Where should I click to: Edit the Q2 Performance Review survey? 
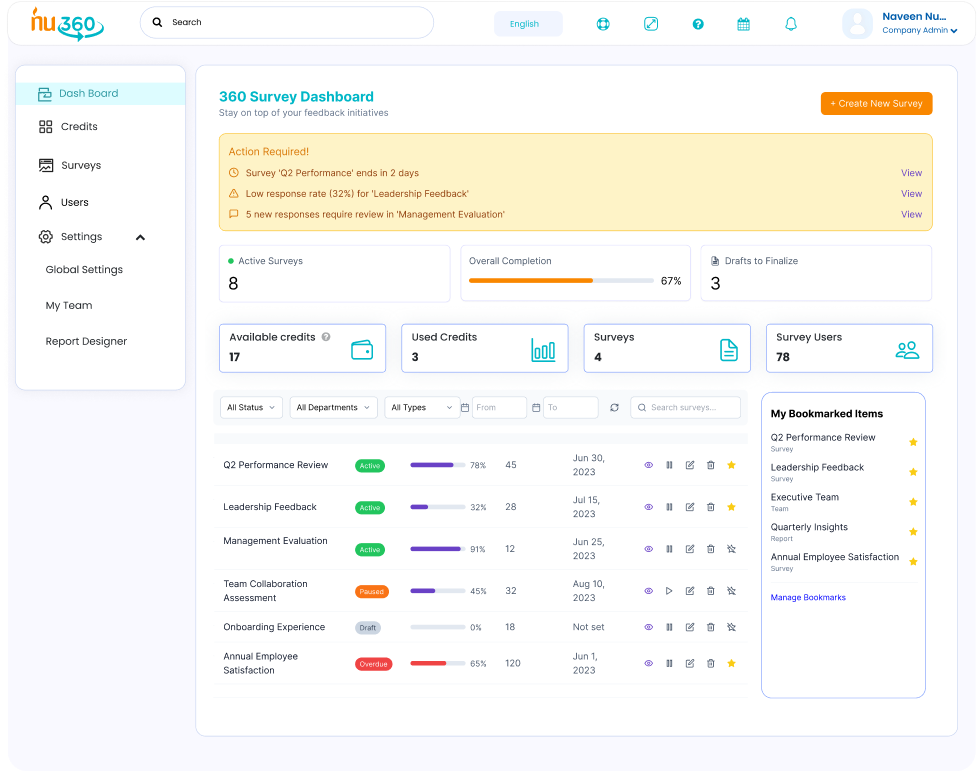point(689,465)
